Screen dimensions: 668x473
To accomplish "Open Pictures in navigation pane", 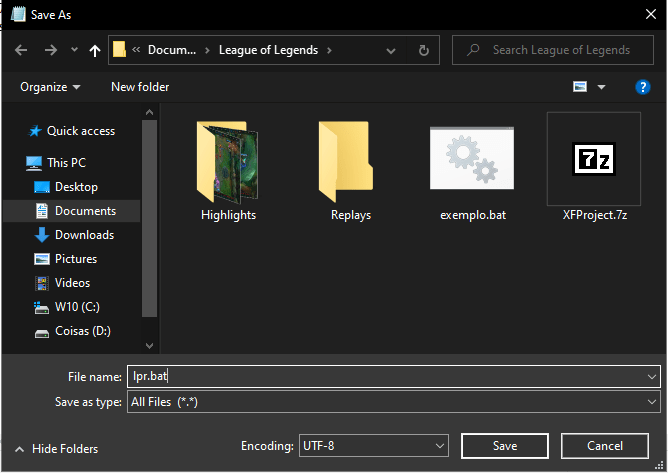I will pyautogui.click(x=76, y=259).
